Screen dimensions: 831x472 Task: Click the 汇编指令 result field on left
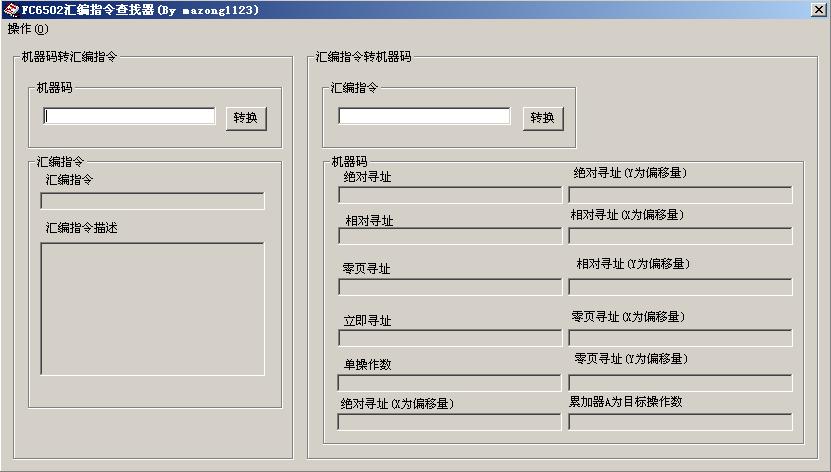tap(152, 201)
